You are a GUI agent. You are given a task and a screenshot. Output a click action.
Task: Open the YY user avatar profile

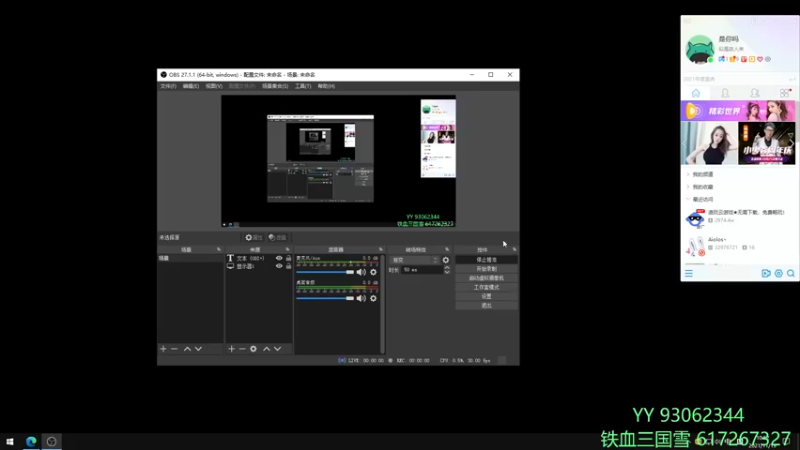point(699,49)
